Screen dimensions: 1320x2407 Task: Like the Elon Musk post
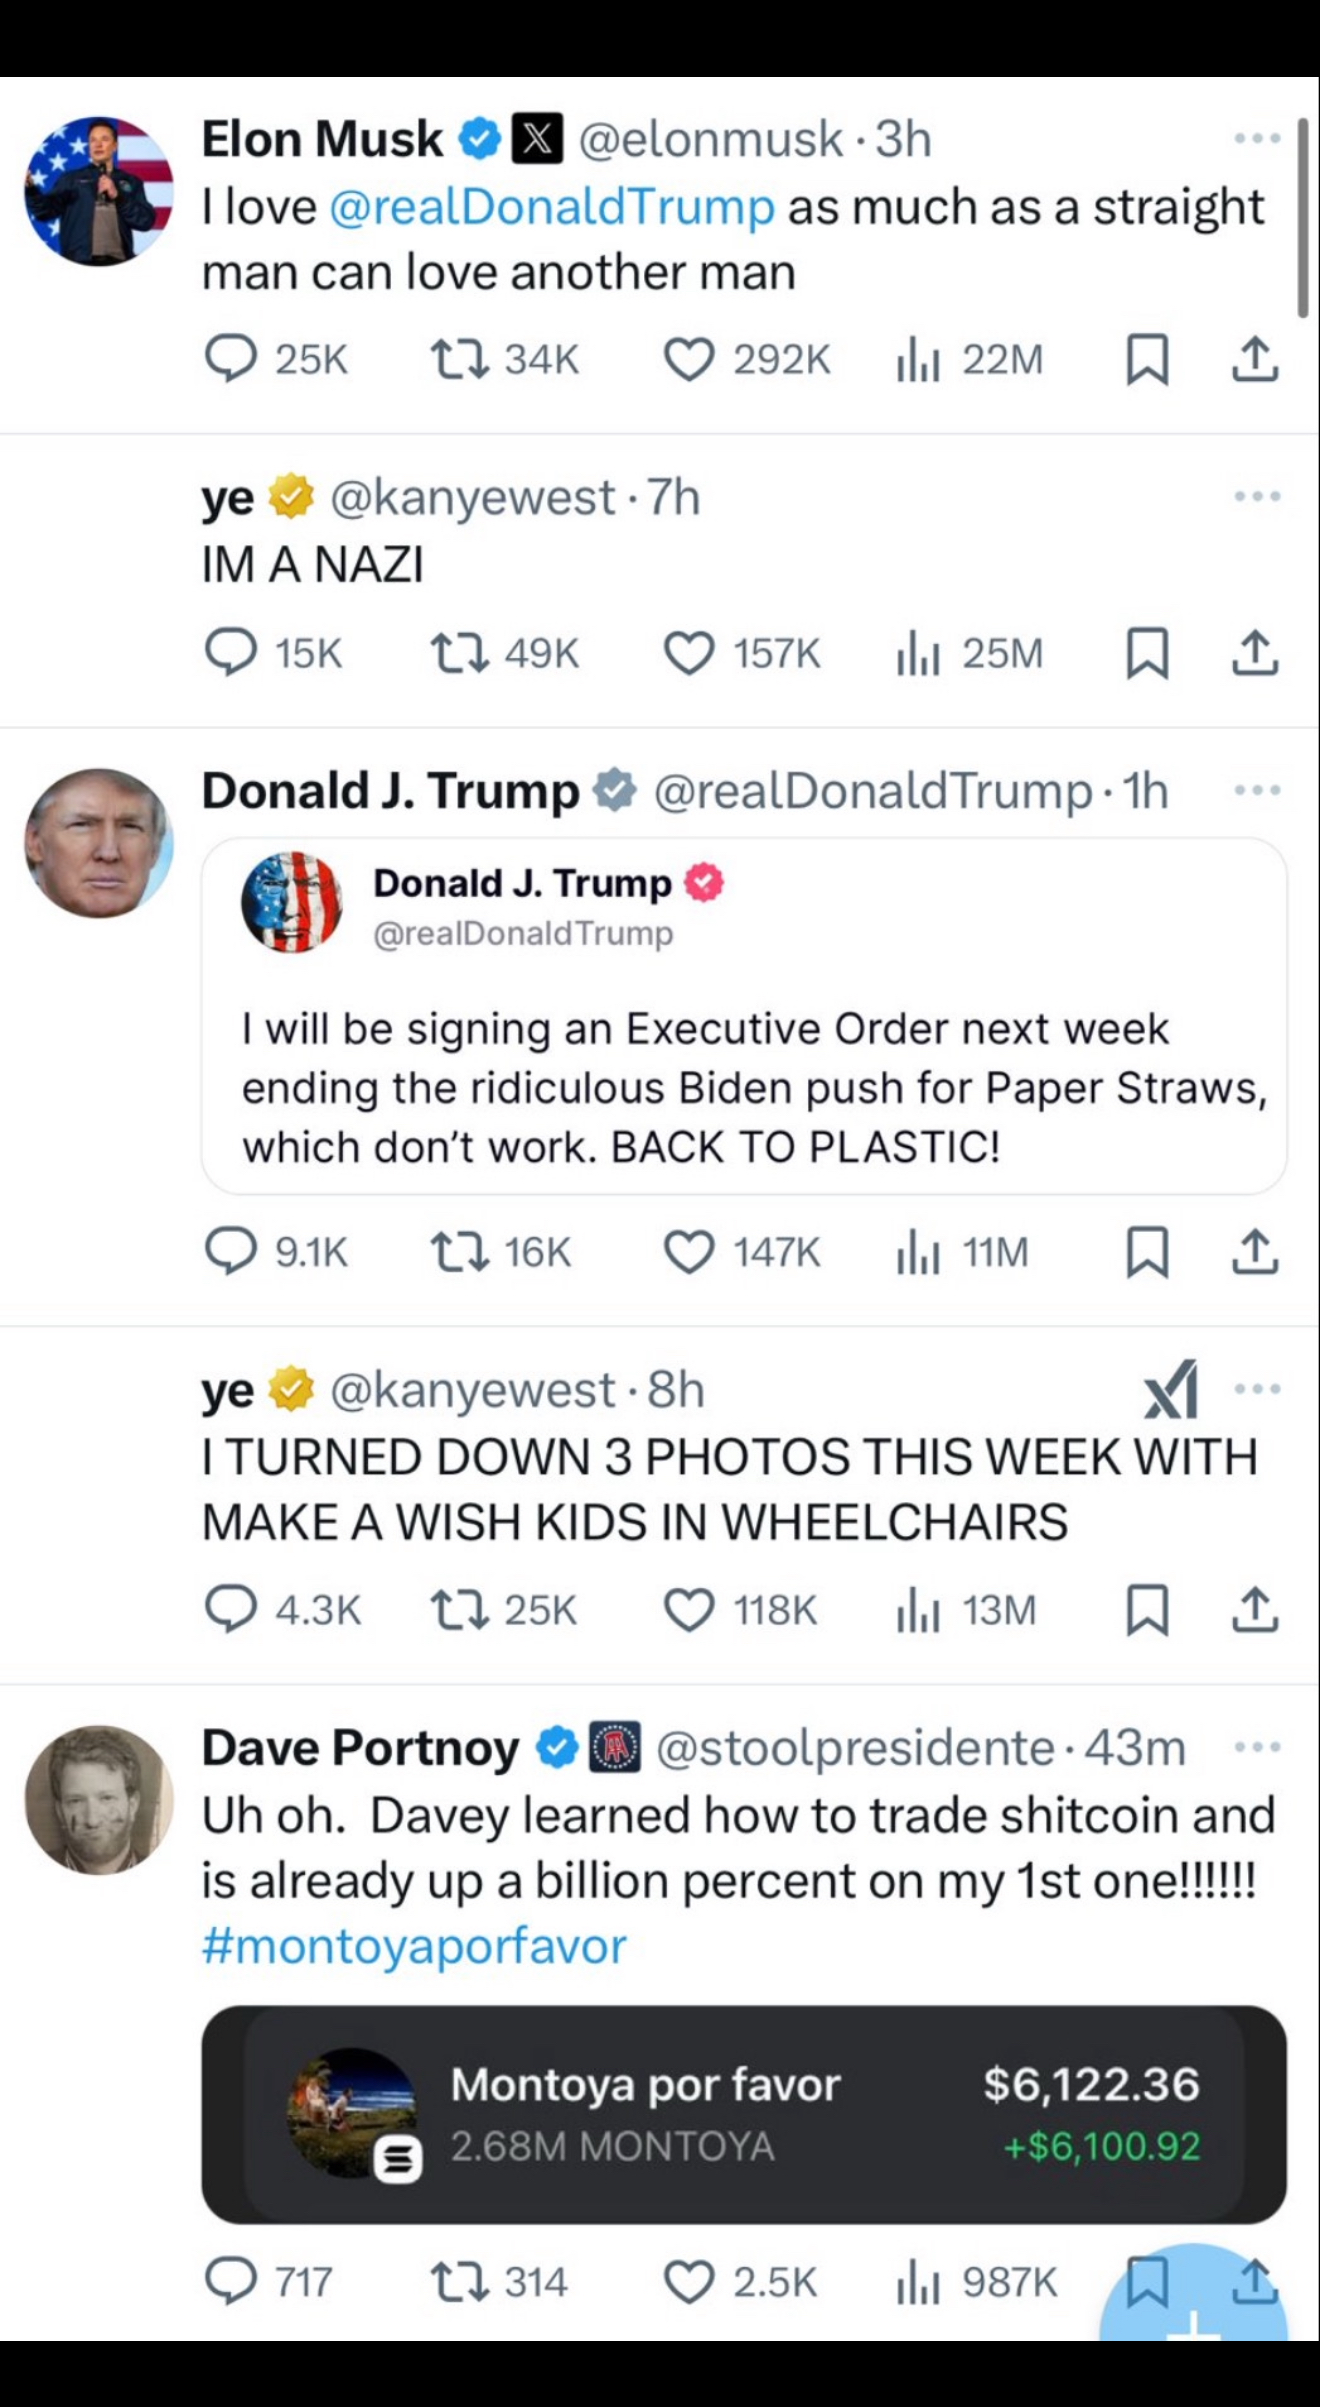[689, 359]
